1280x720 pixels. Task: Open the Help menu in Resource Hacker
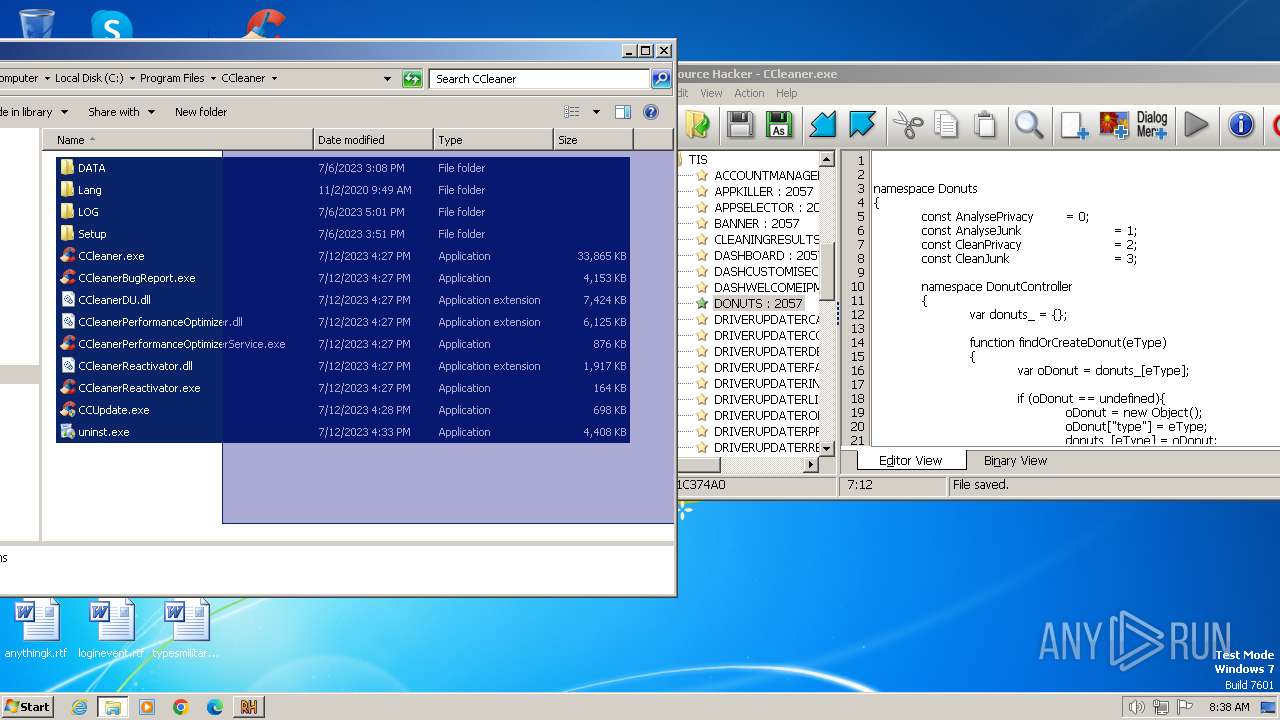(x=787, y=93)
